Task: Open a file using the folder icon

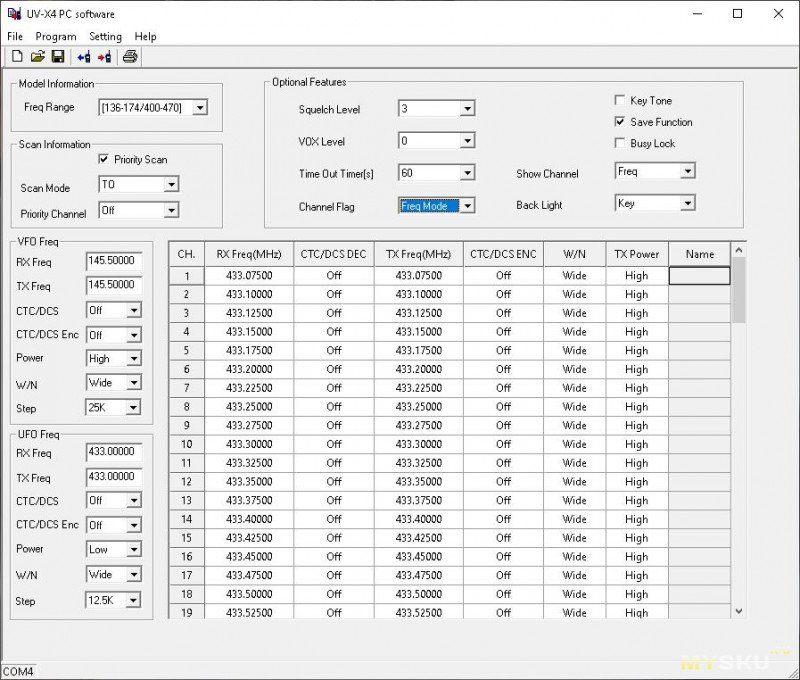Action: 37,57
